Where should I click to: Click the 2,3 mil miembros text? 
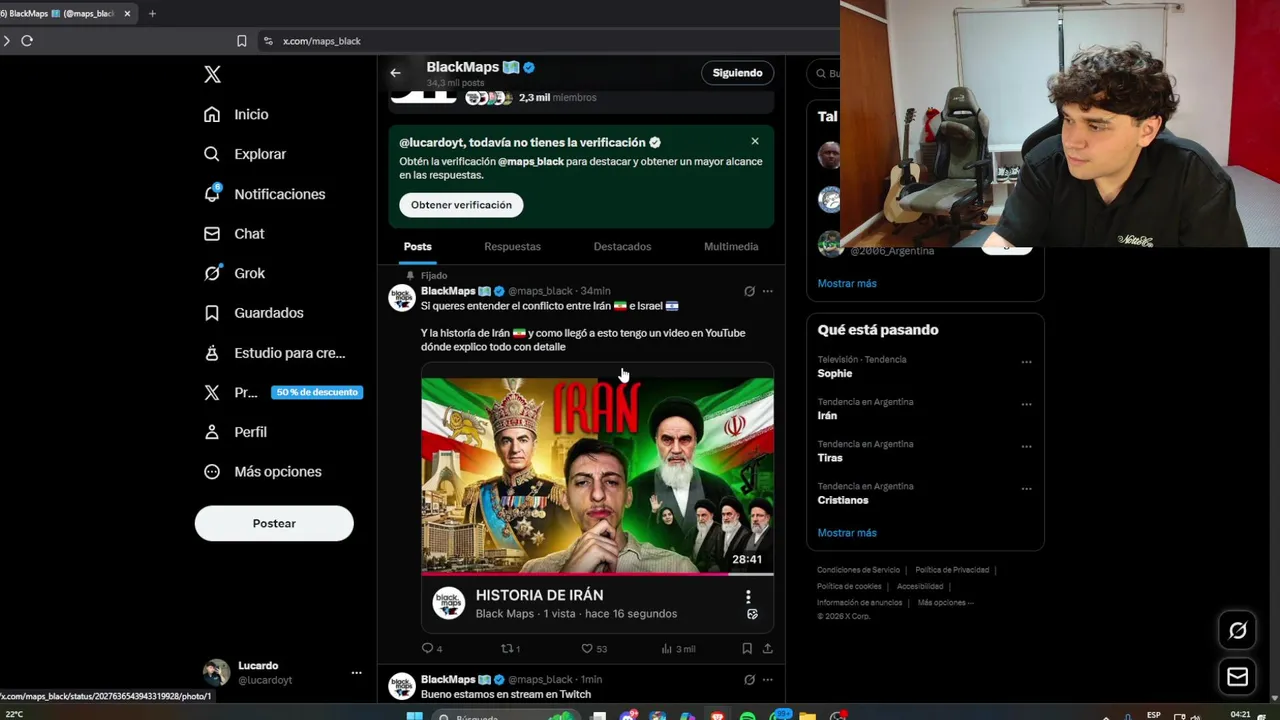coord(557,97)
